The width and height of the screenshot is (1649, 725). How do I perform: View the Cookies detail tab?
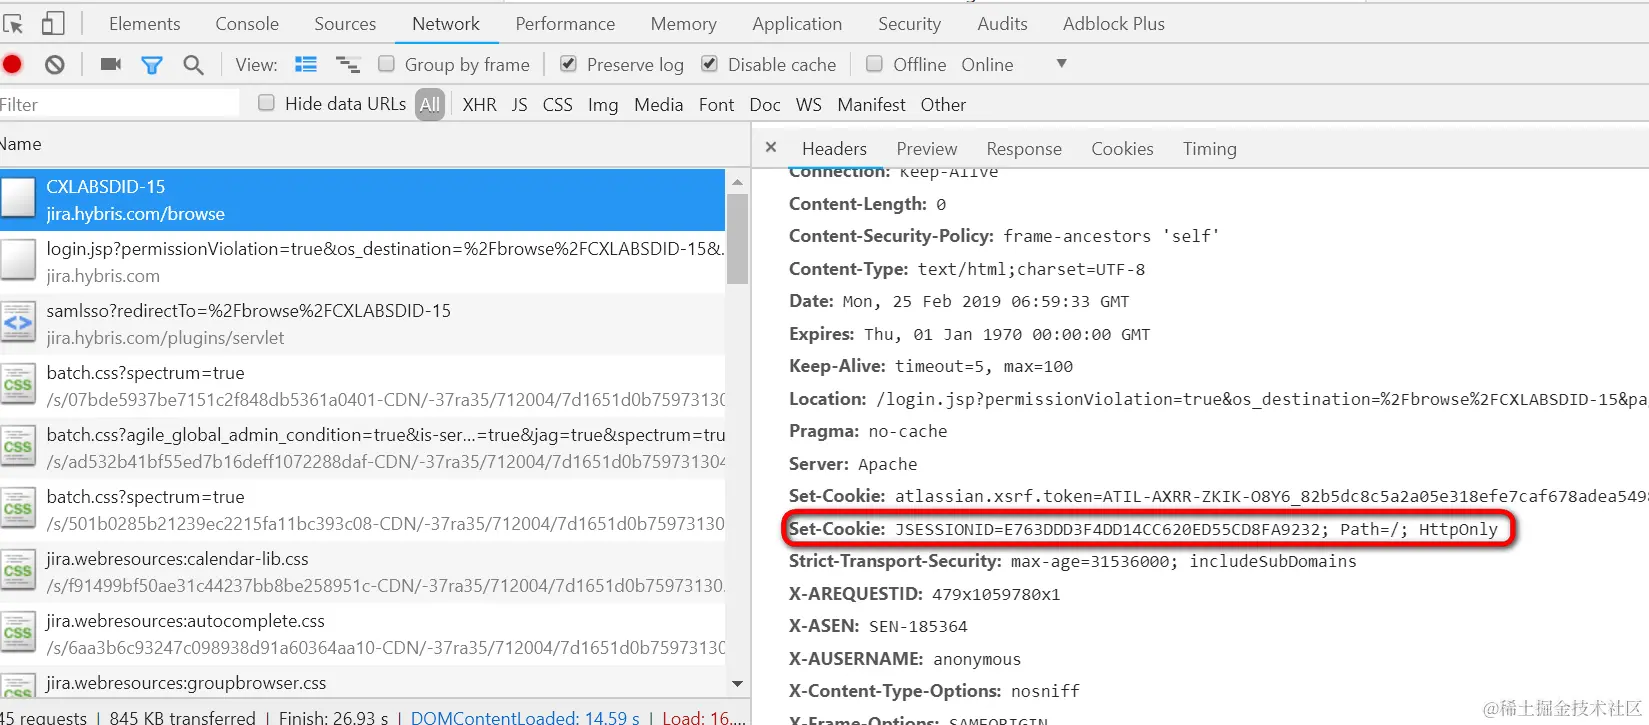pos(1122,148)
